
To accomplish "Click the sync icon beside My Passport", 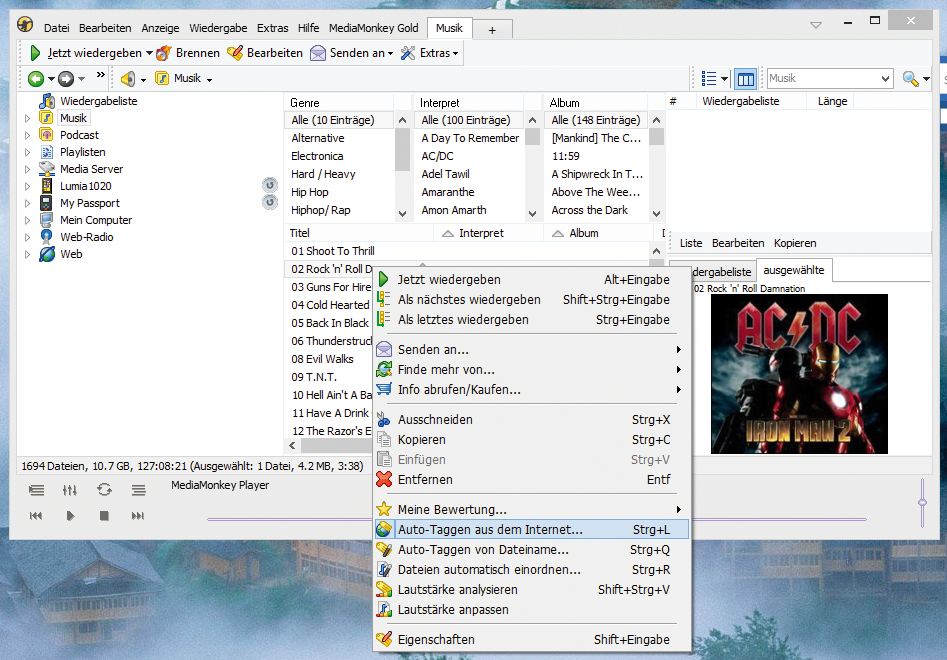I will click(x=270, y=202).
